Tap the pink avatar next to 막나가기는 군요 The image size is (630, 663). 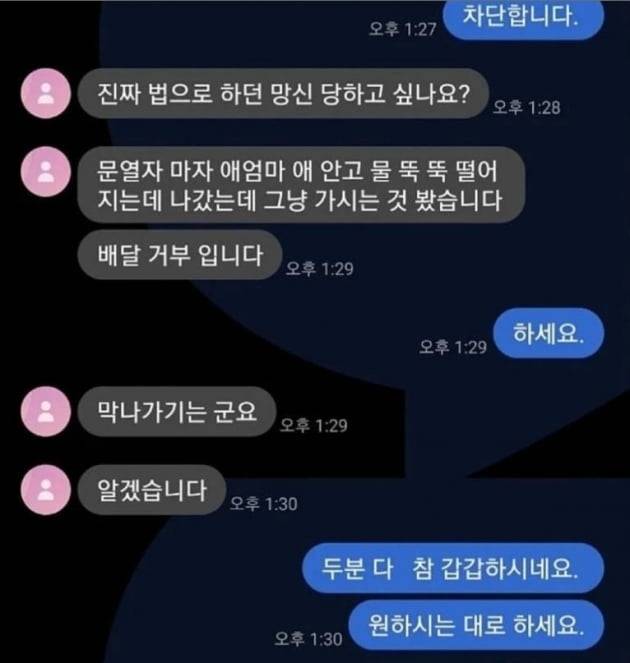point(46,411)
